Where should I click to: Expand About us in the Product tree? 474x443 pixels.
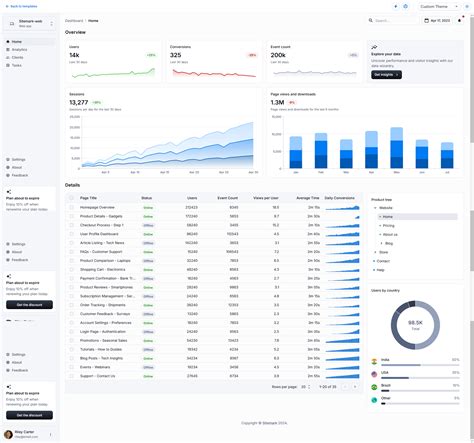tap(380, 235)
